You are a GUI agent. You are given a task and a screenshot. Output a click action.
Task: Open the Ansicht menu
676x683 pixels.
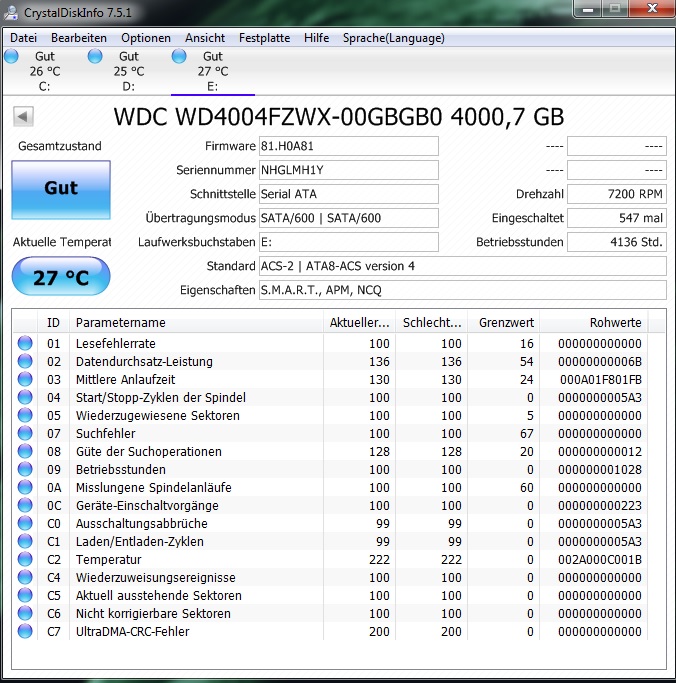click(205, 38)
